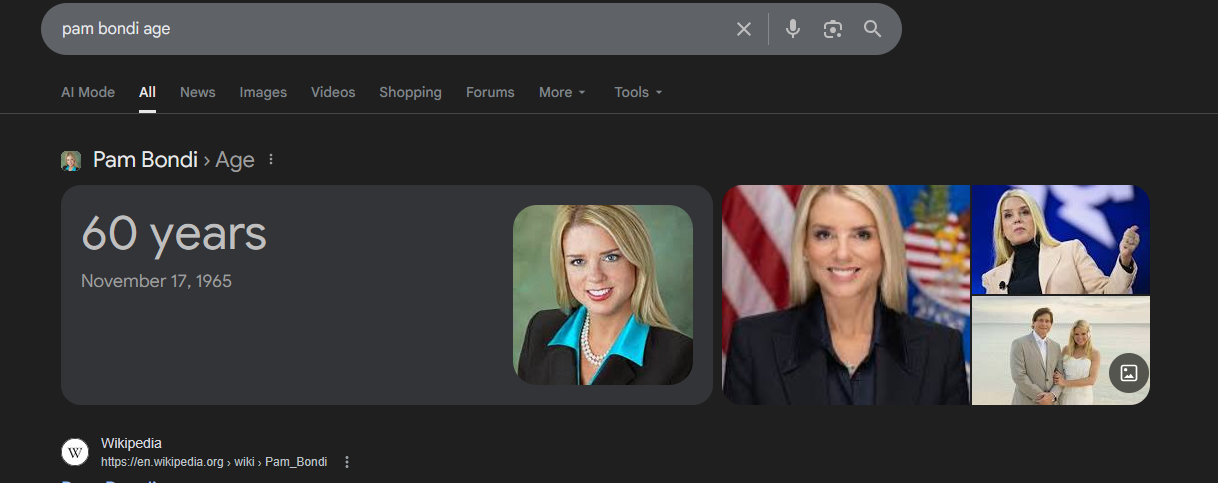Submit search with magnifying glass icon
The image size is (1218, 483).
pyautogui.click(x=873, y=29)
